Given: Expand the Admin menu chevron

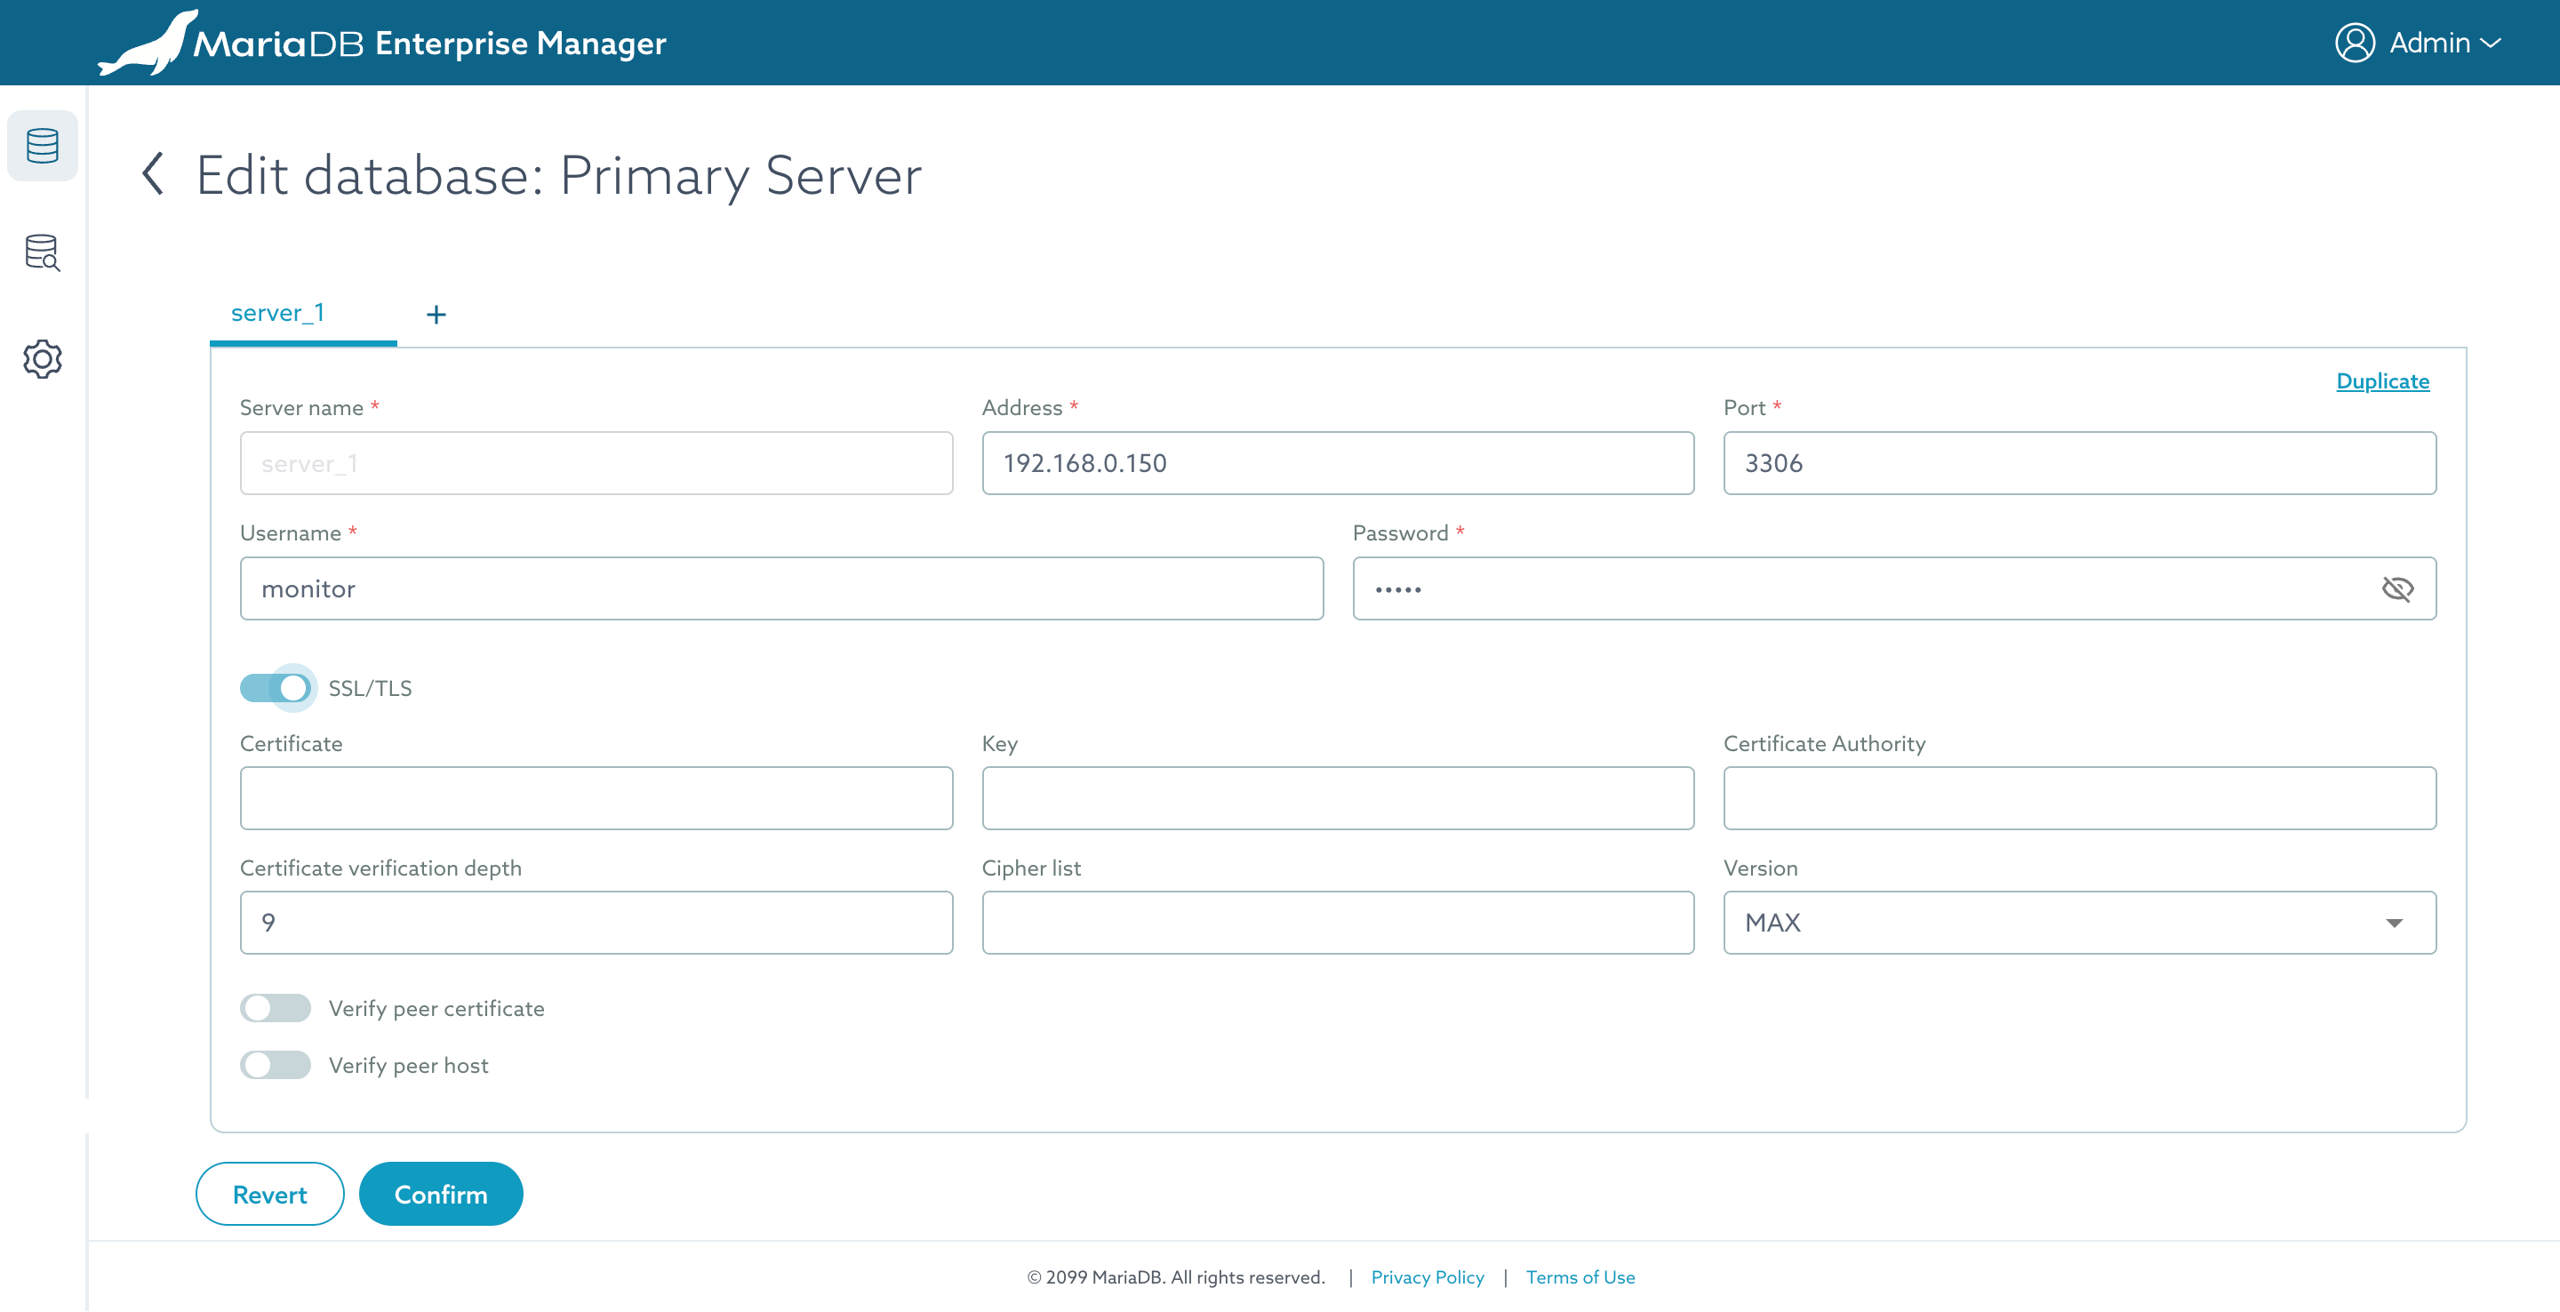Looking at the screenshot, I should coord(2491,44).
